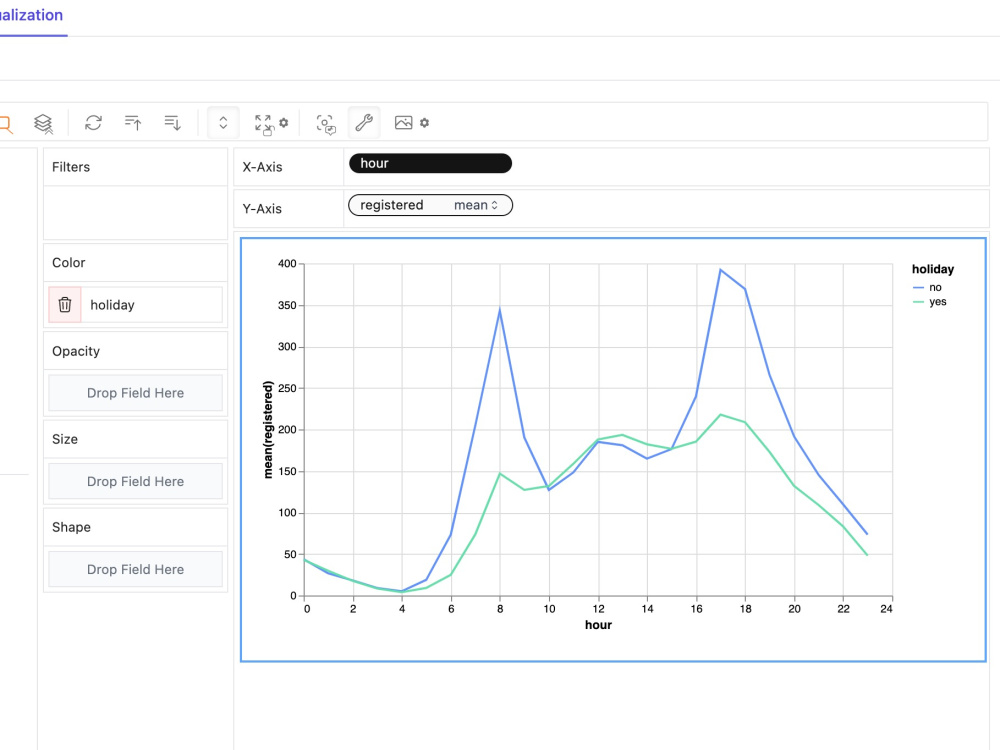Click the 24 tick label on x-axis

[886, 609]
